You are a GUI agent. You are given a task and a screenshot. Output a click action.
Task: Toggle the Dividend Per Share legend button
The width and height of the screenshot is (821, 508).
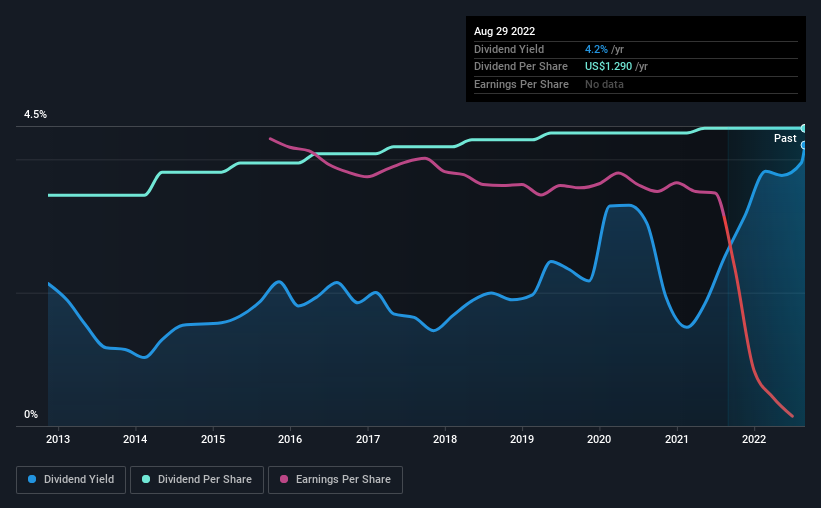[197, 480]
